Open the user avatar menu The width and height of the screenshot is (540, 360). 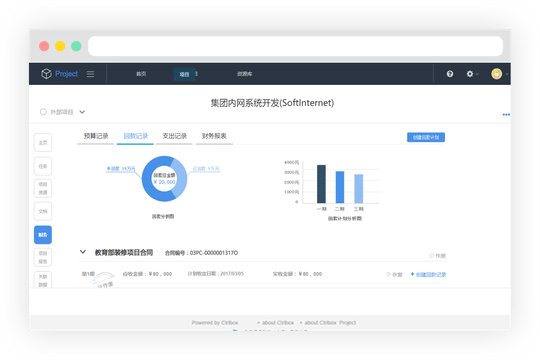[x=497, y=74]
